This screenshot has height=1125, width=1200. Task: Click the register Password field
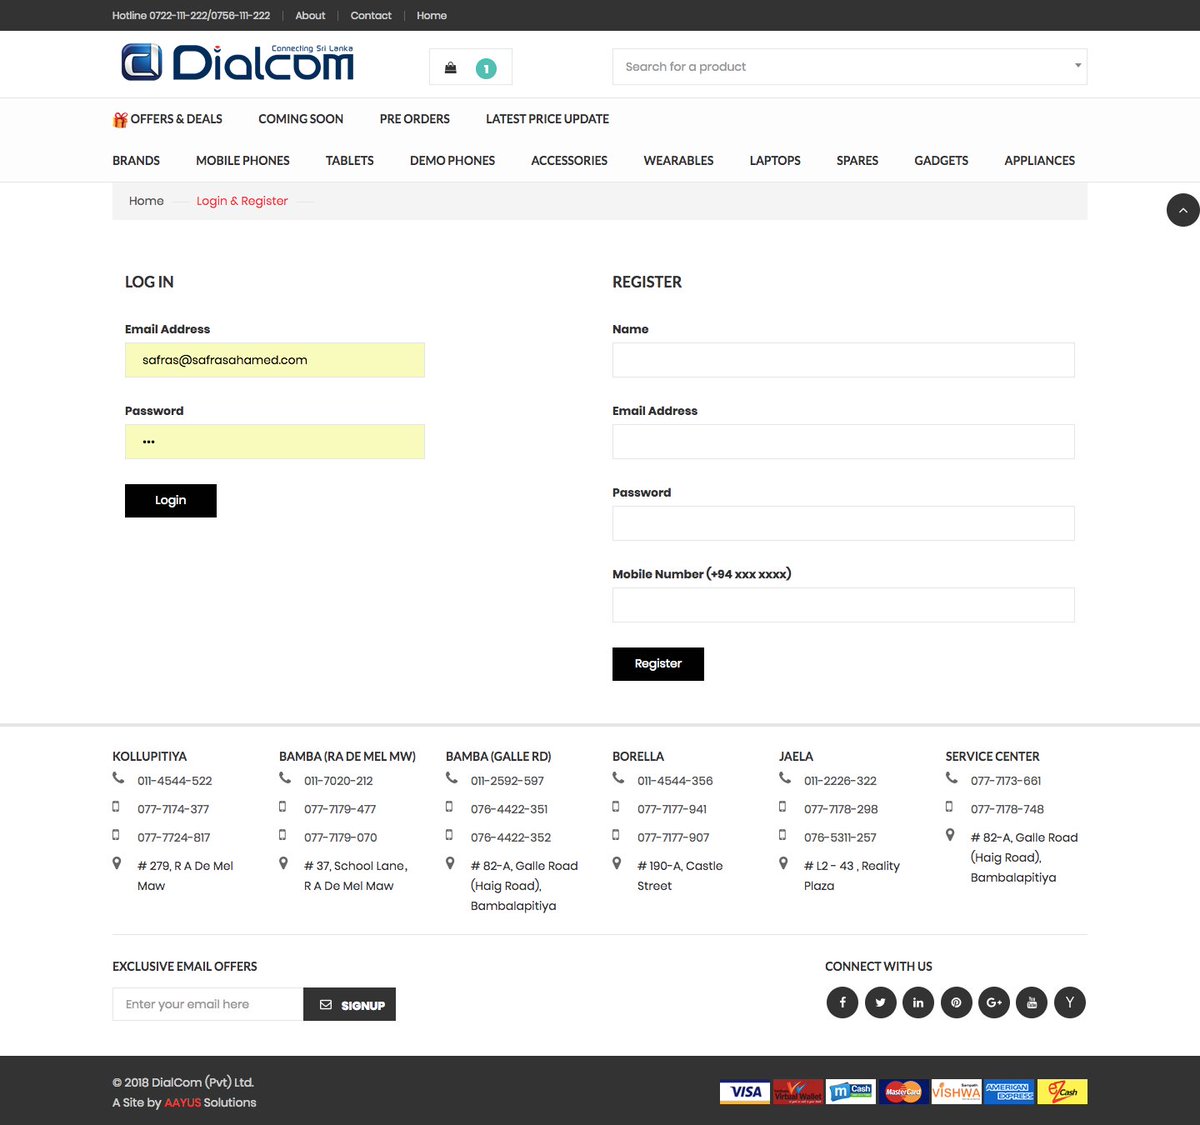tap(843, 523)
